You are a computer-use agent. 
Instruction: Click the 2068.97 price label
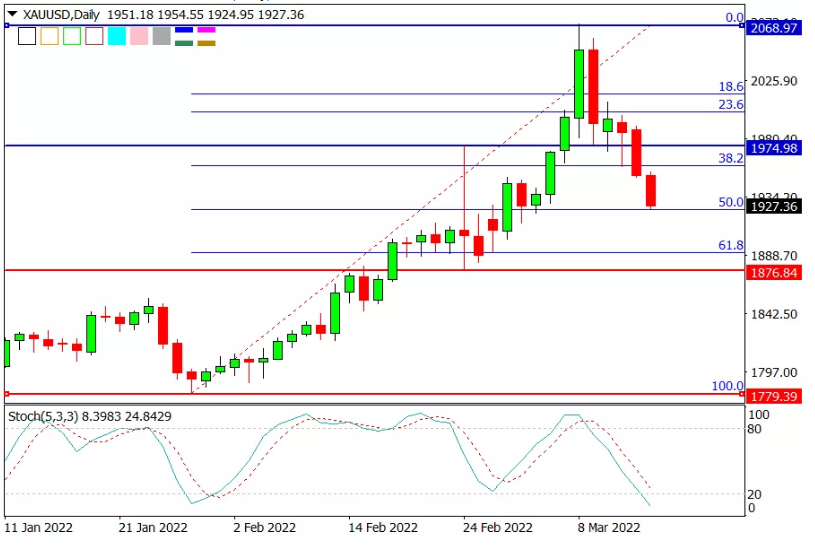tap(774, 28)
